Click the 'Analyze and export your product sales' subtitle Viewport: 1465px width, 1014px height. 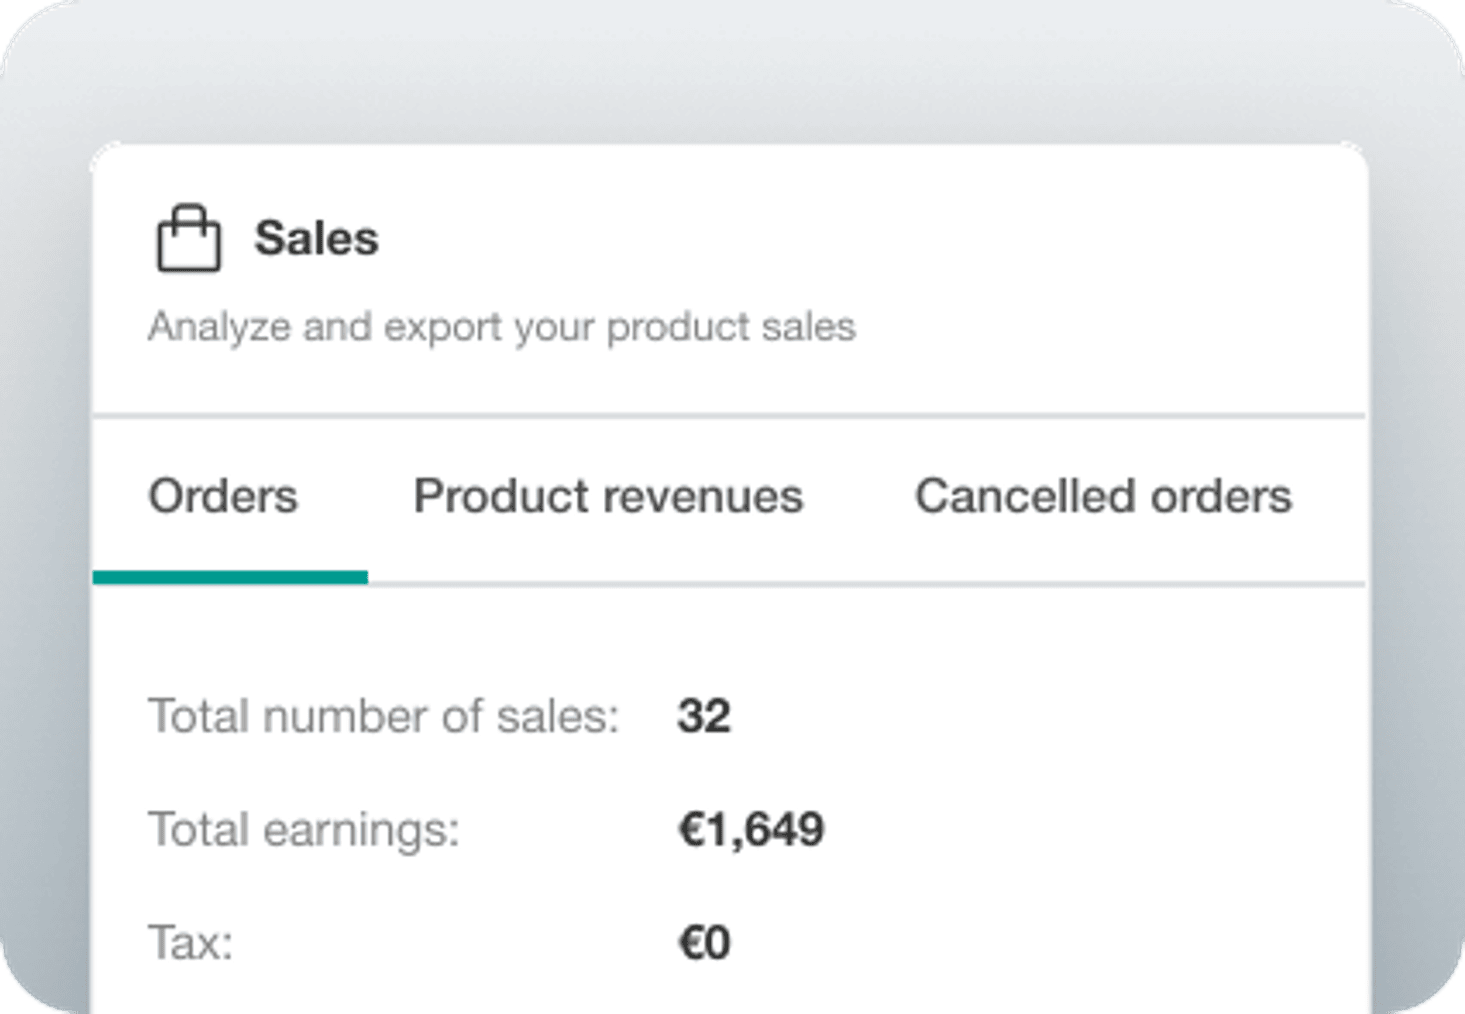[x=501, y=327]
